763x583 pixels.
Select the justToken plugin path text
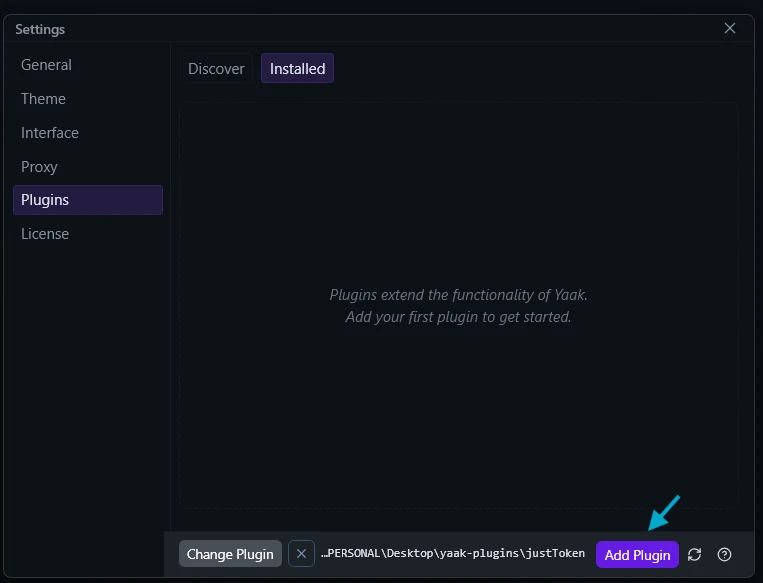pos(453,553)
